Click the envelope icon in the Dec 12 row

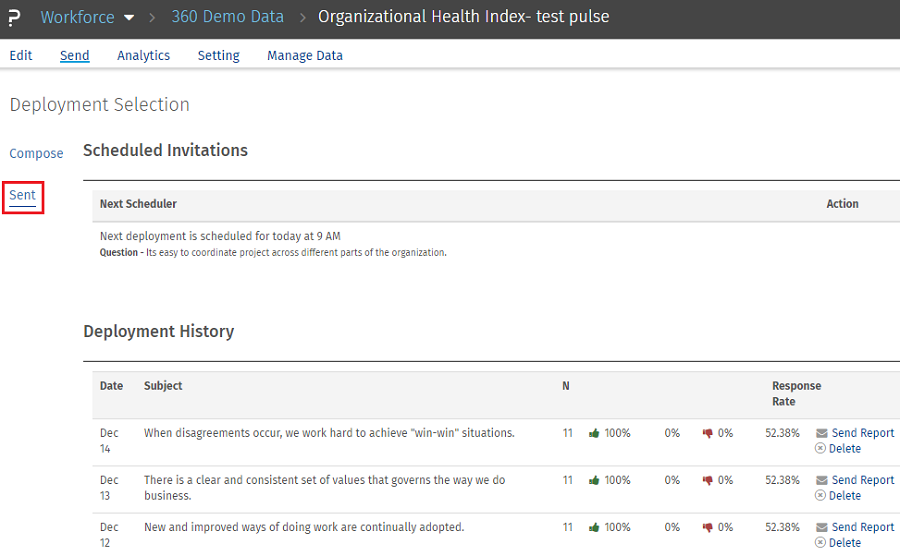click(822, 528)
